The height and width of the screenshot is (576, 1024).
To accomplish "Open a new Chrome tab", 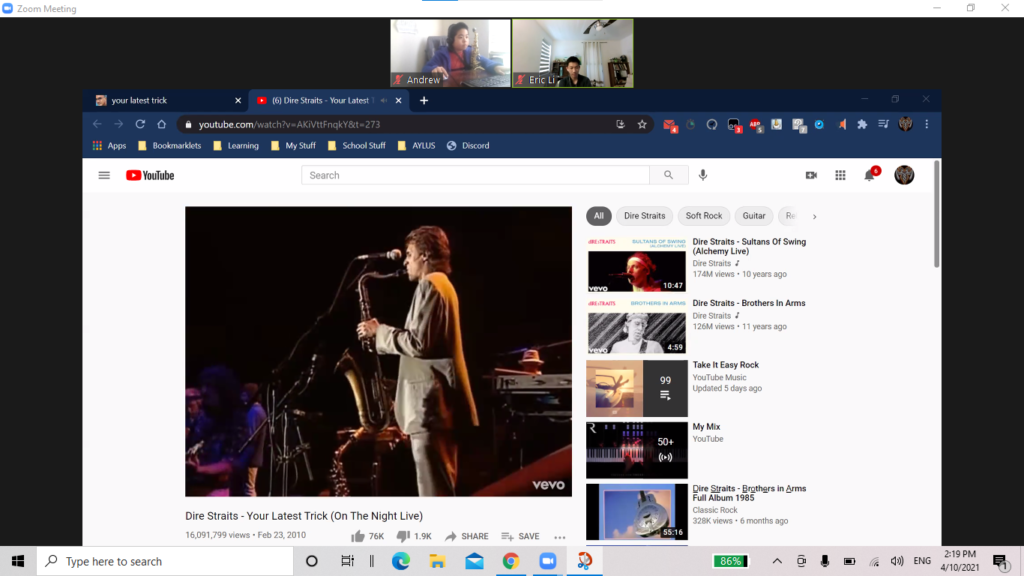I will click(x=424, y=101).
